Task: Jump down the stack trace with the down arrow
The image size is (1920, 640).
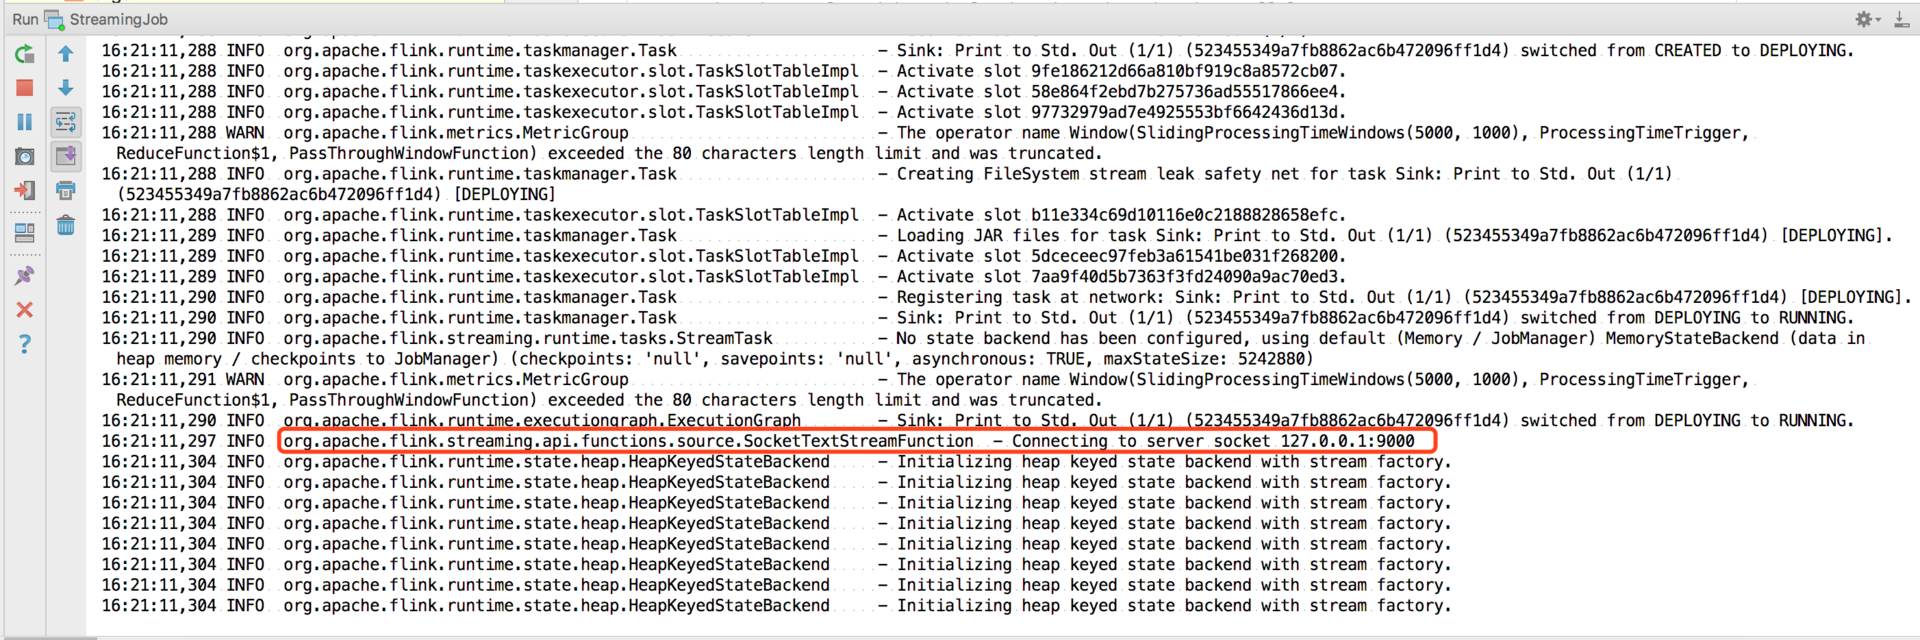Action: 66,88
